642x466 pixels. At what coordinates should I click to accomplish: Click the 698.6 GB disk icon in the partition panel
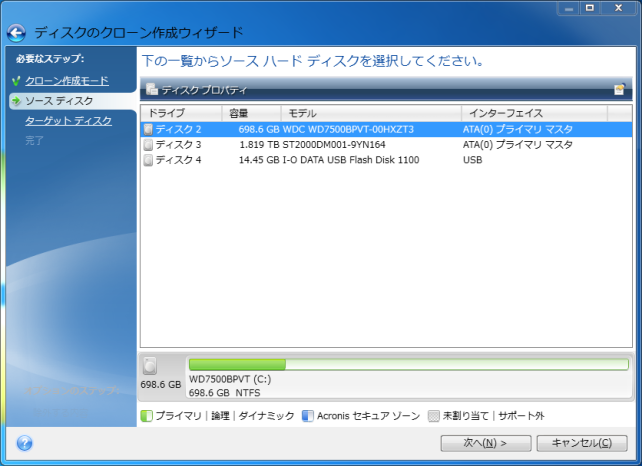[150, 366]
